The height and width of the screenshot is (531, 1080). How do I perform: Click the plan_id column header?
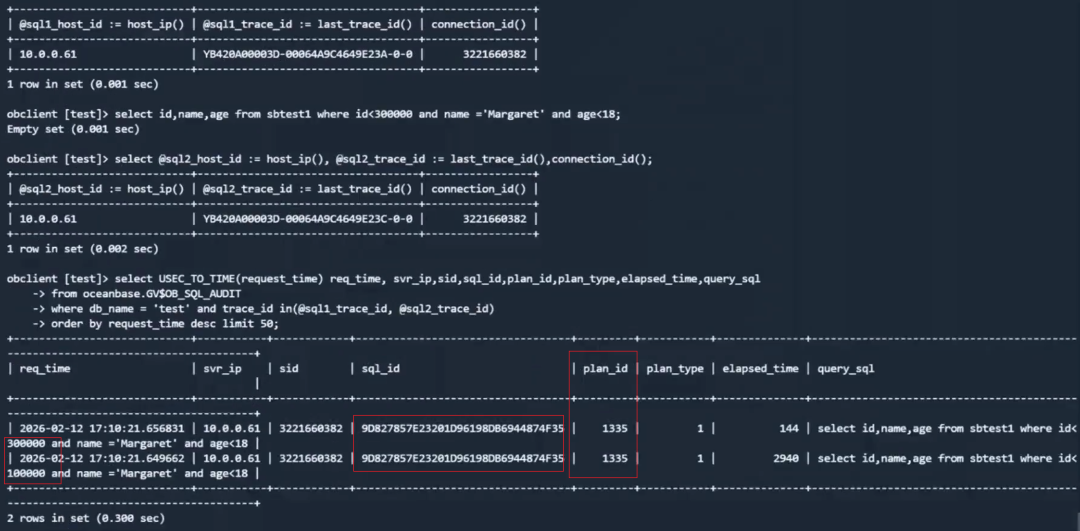pyautogui.click(x=605, y=368)
